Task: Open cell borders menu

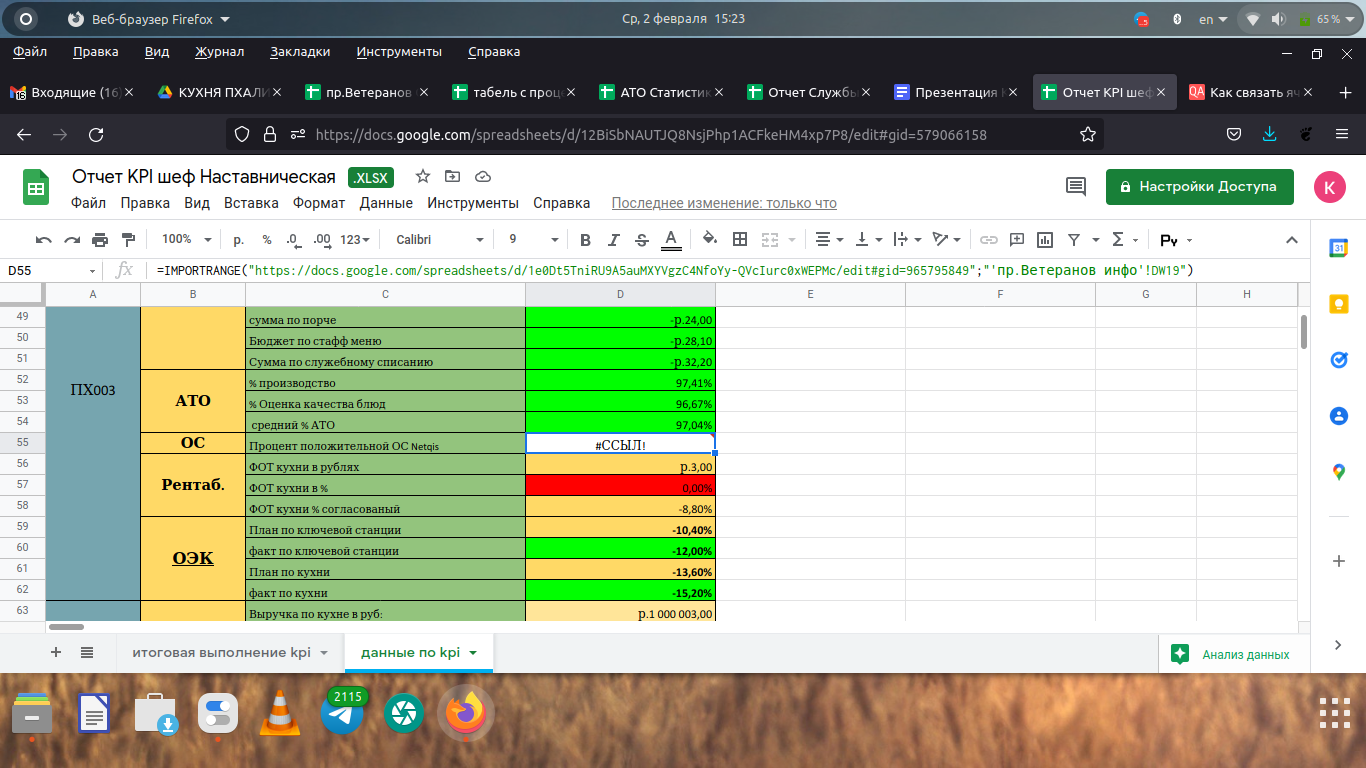Action: click(740, 240)
